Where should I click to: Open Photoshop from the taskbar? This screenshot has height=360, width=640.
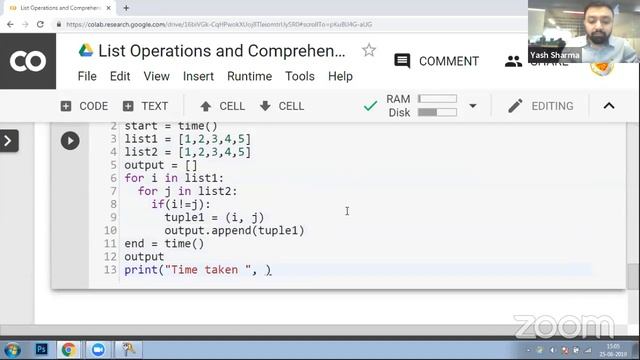(41, 349)
